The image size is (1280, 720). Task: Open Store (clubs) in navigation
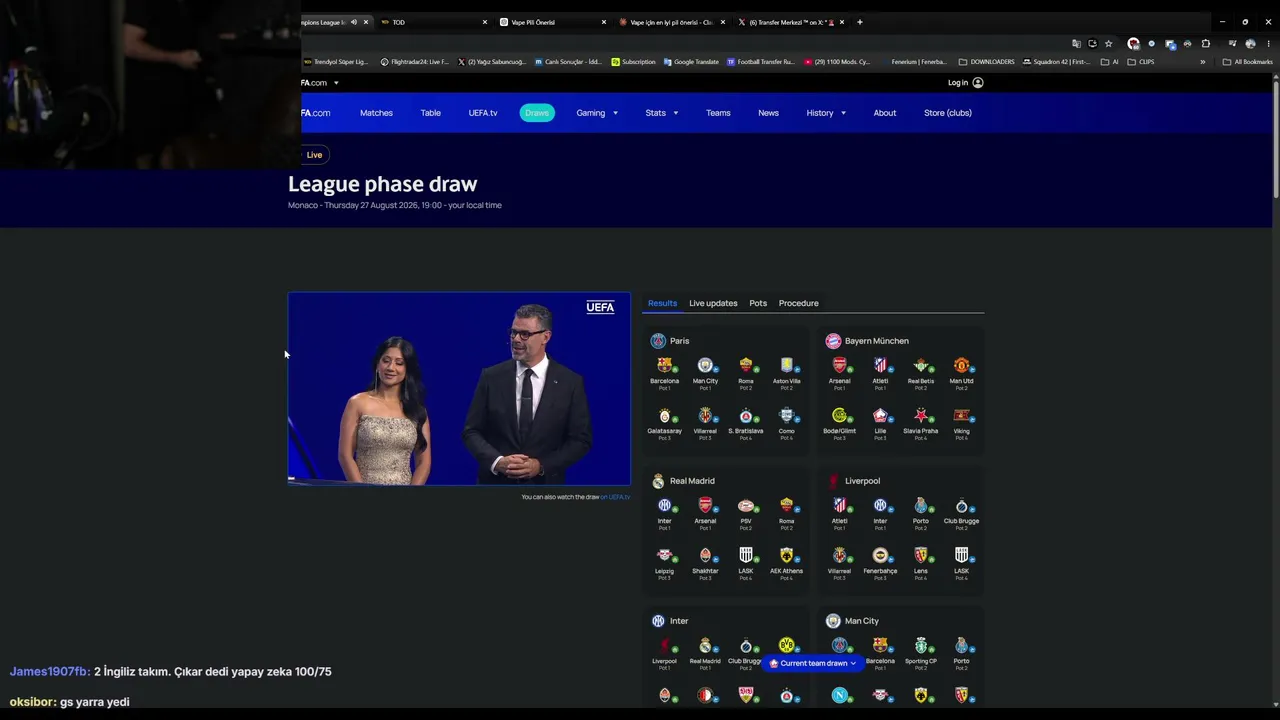pos(948,113)
